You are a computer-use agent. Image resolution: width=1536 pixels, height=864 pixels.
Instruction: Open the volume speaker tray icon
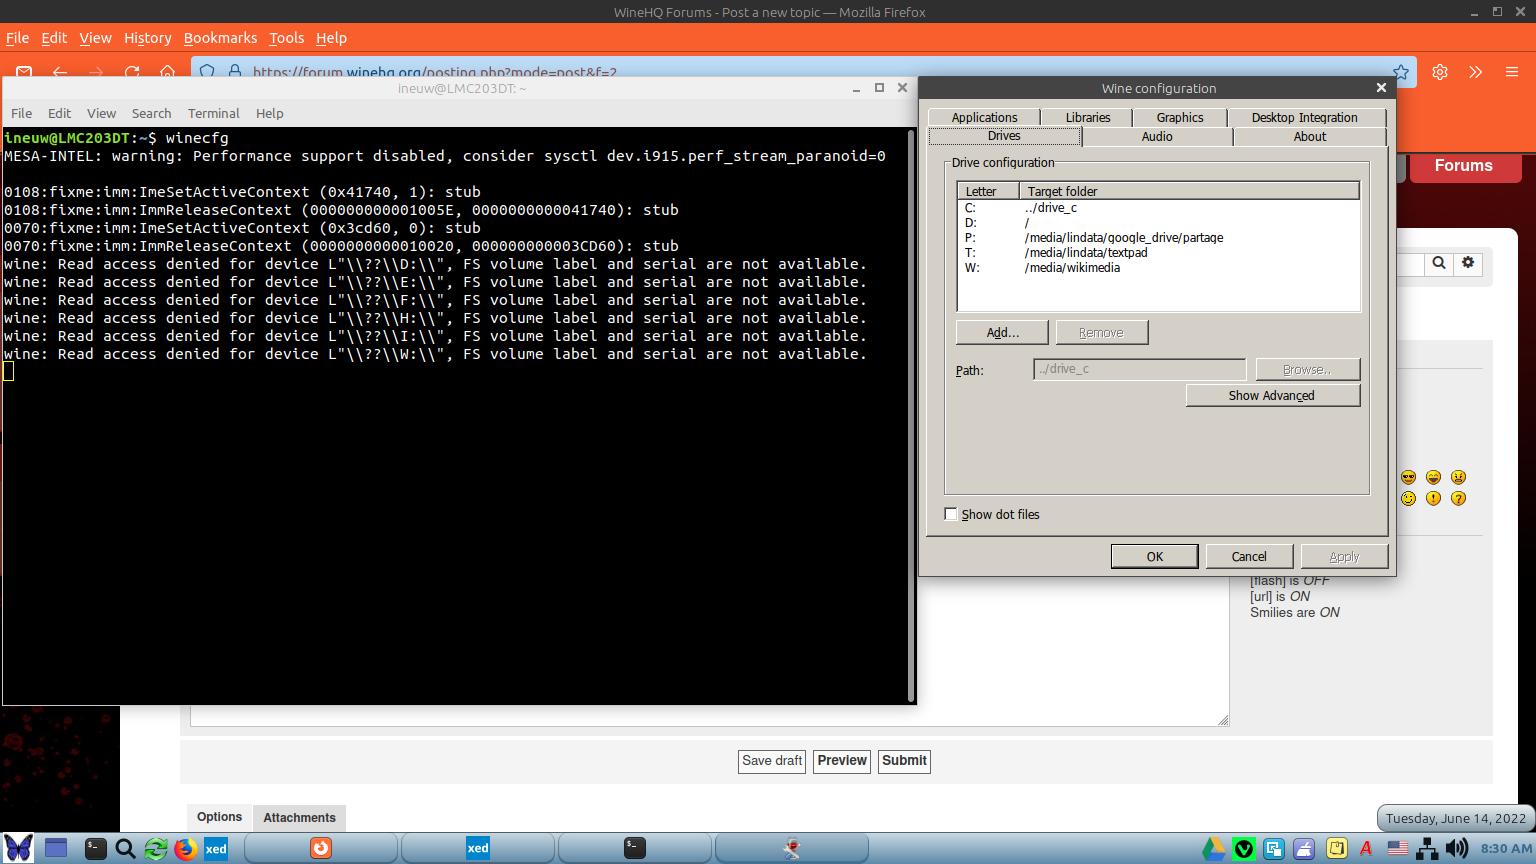click(x=1457, y=849)
